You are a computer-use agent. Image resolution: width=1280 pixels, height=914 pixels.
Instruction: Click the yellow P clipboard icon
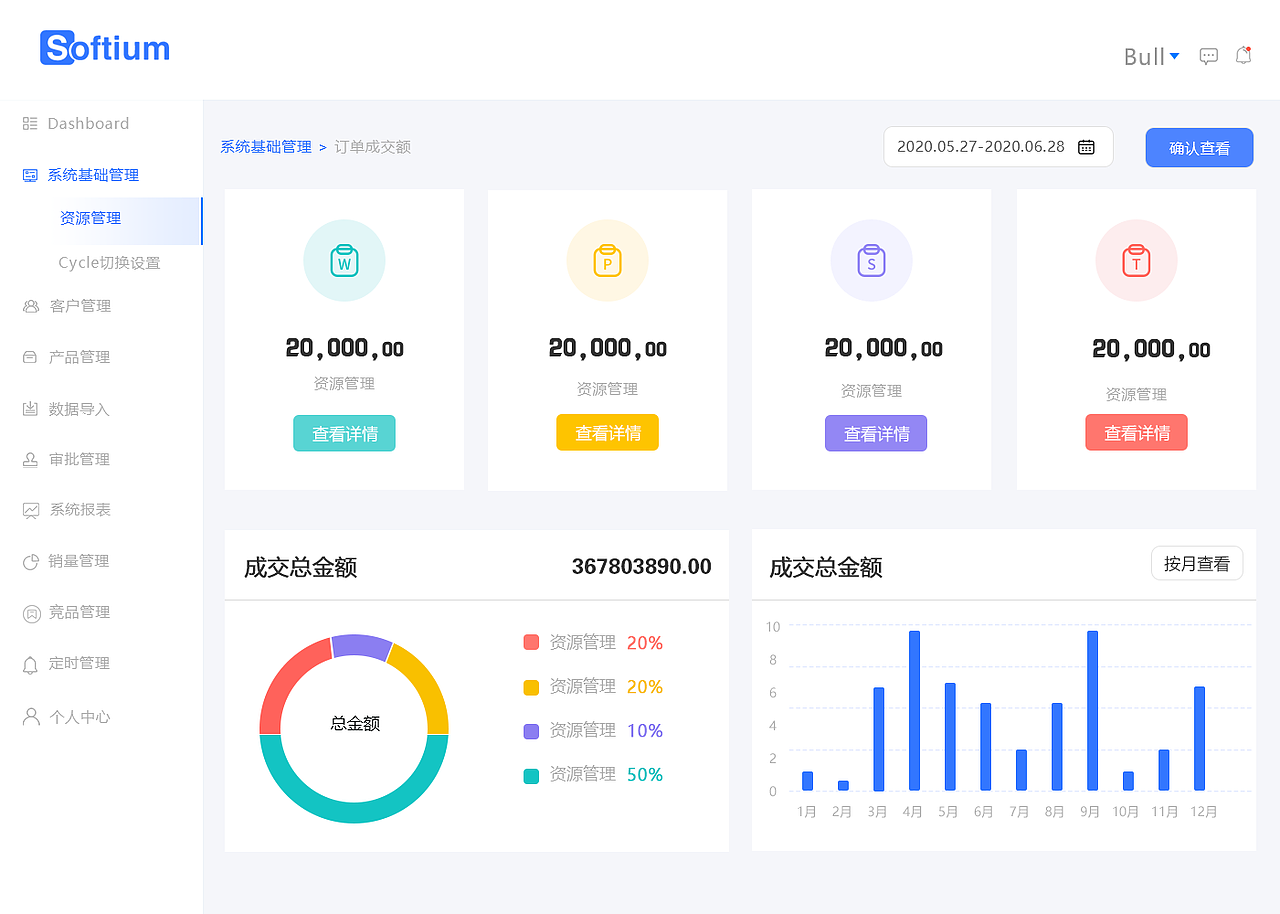607,260
